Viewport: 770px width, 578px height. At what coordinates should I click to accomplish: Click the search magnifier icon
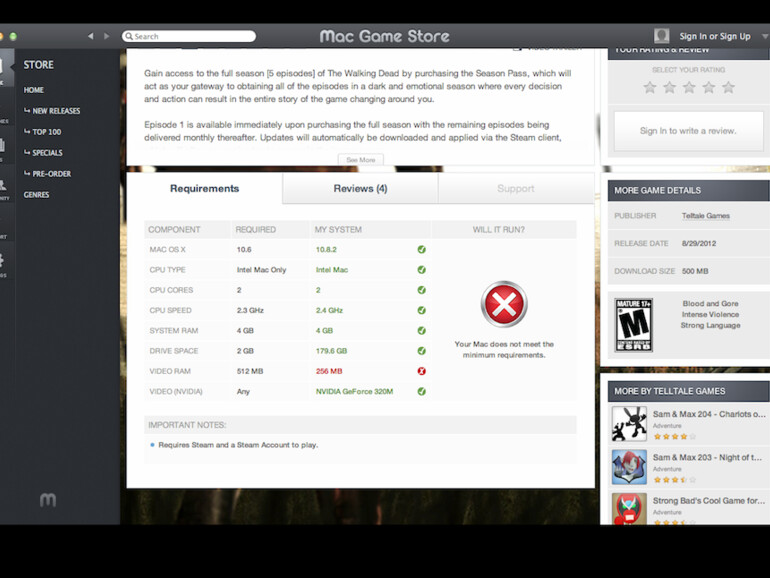pos(129,36)
